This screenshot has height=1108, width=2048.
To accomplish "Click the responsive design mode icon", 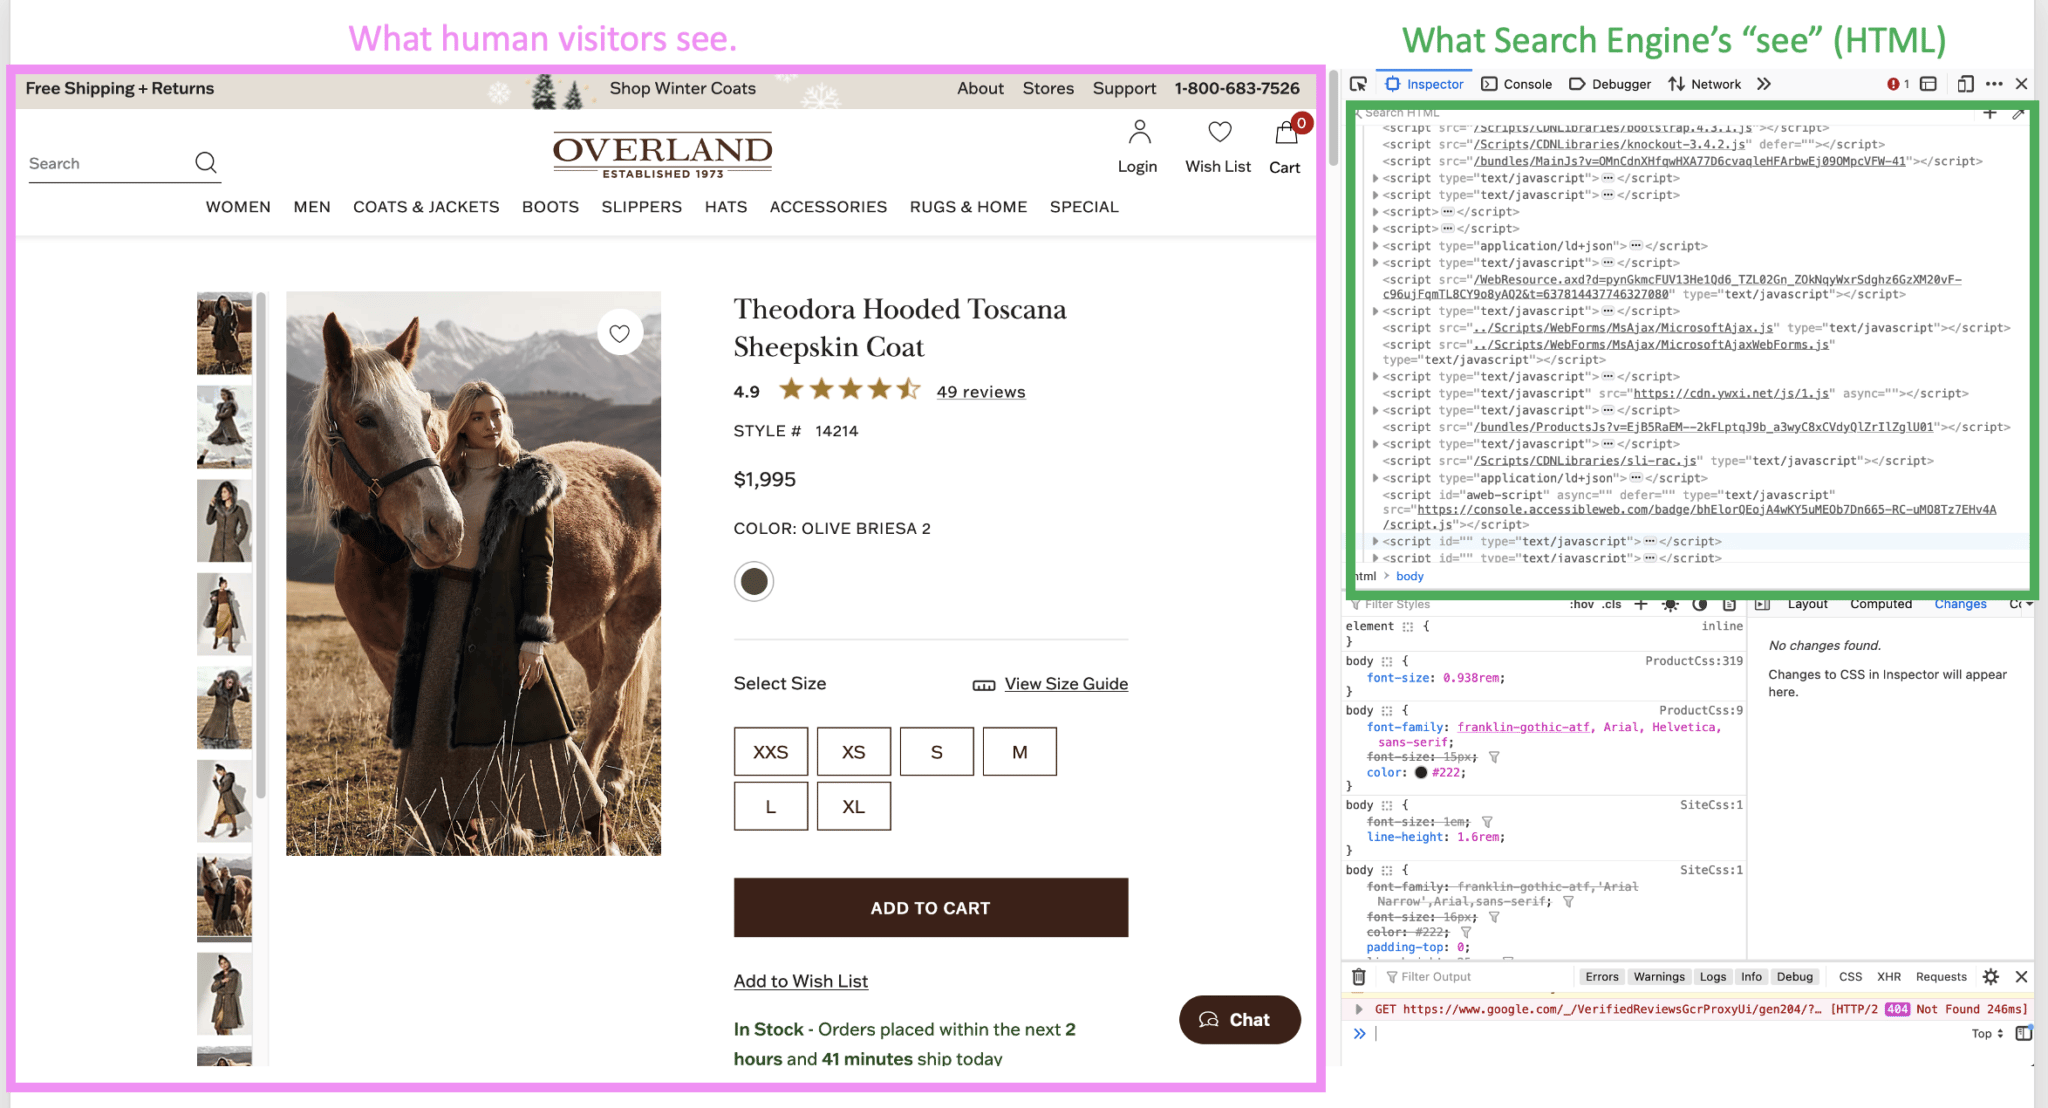I will [x=1965, y=84].
